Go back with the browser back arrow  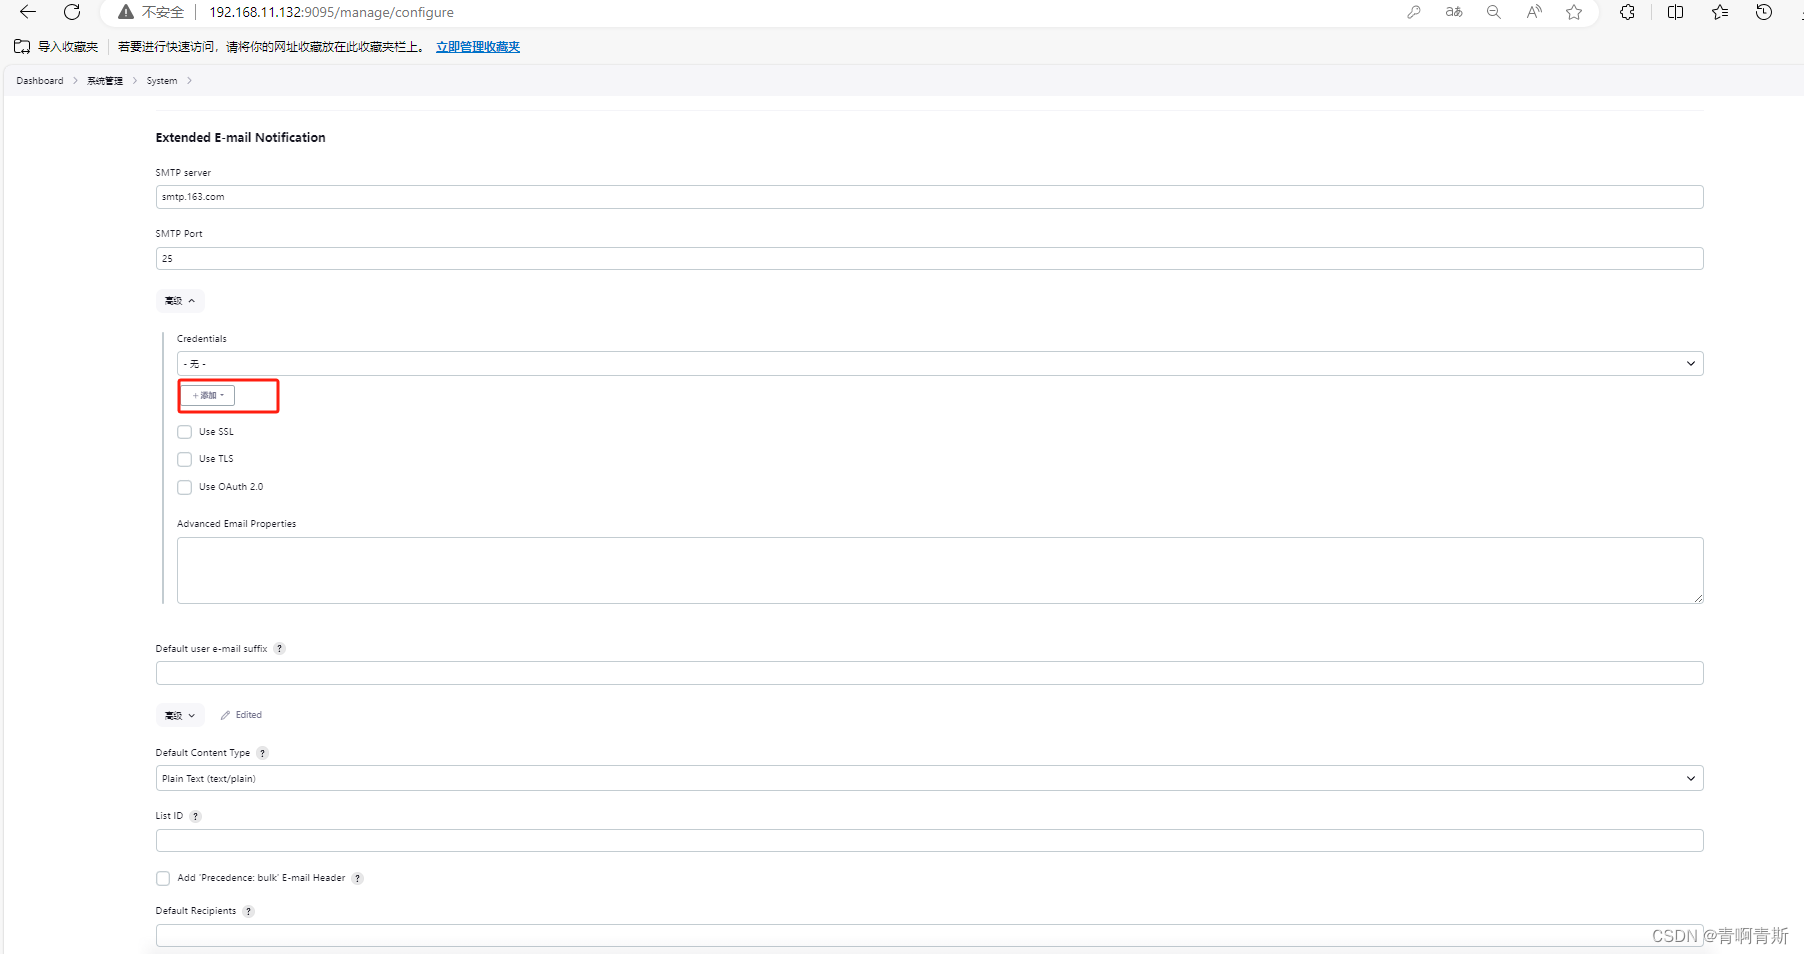(x=28, y=12)
